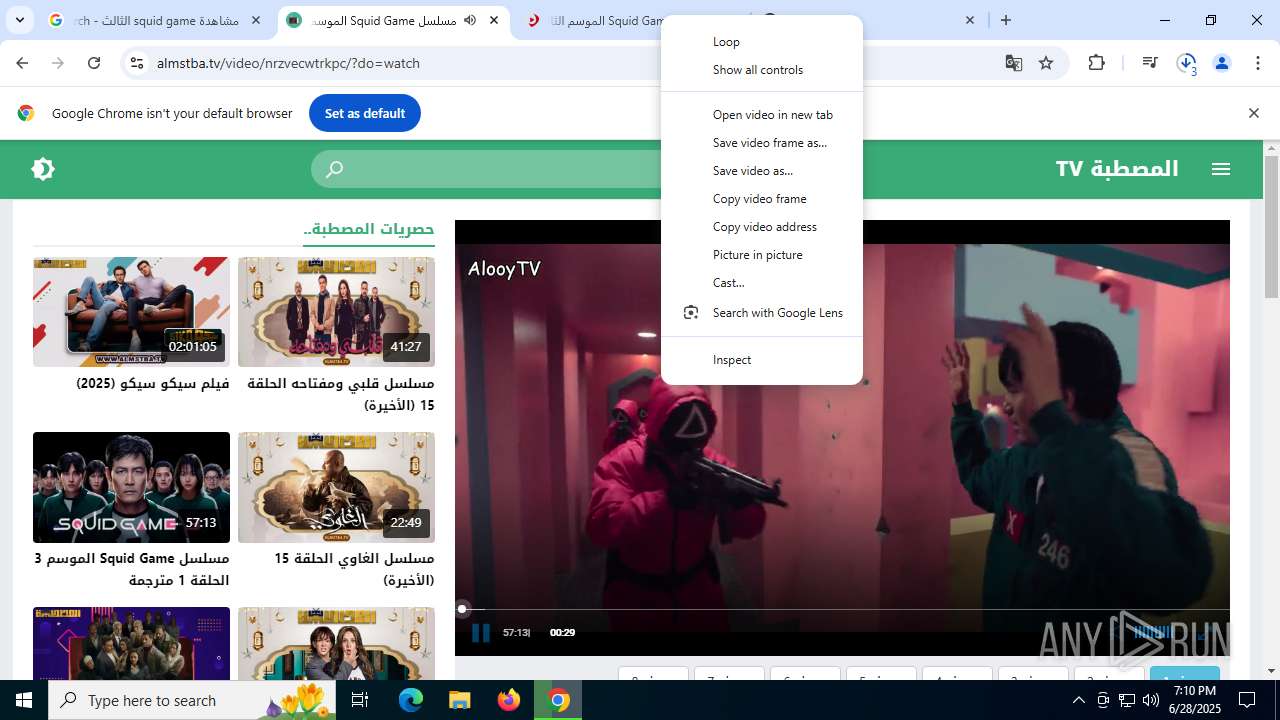Choose Search with Google Lens
Viewport: 1280px width, 720px height.
[x=762, y=313]
